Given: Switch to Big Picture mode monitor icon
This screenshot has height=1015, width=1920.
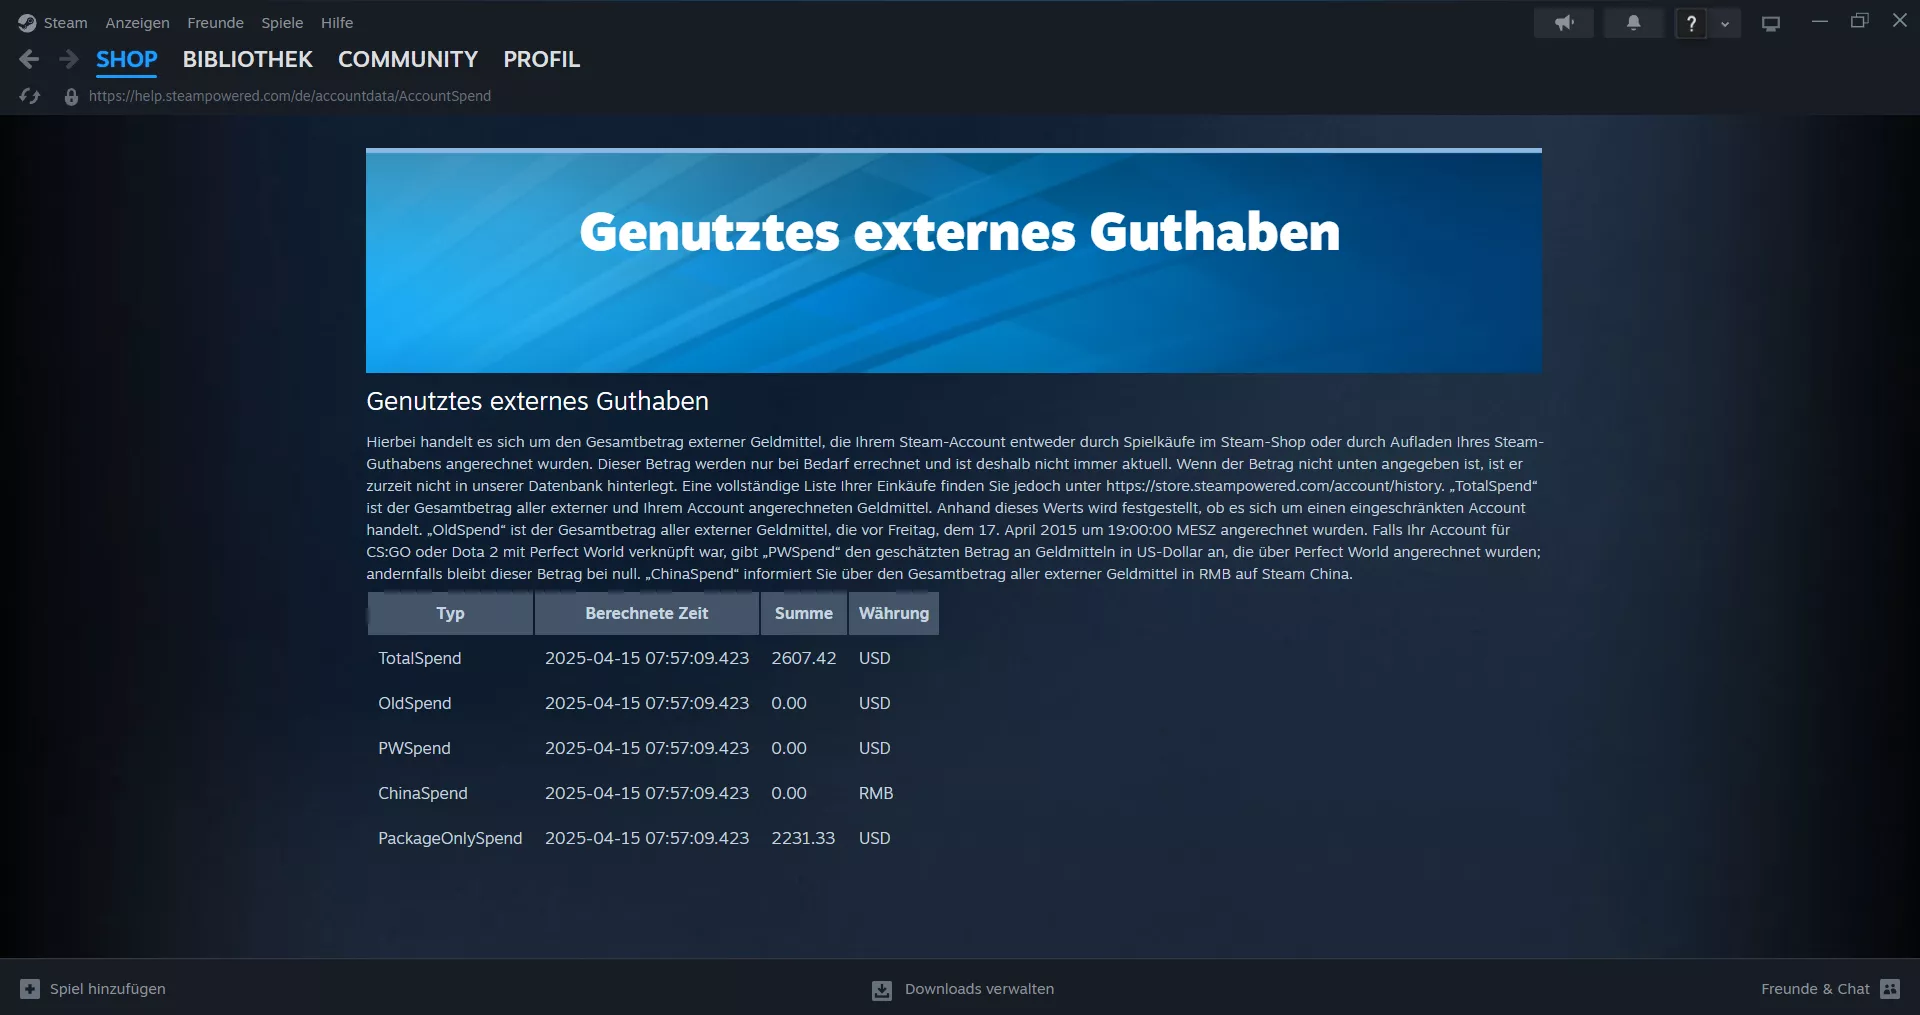Looking at the screenshot, I should pyautogui.click(x=1771, y=23).
